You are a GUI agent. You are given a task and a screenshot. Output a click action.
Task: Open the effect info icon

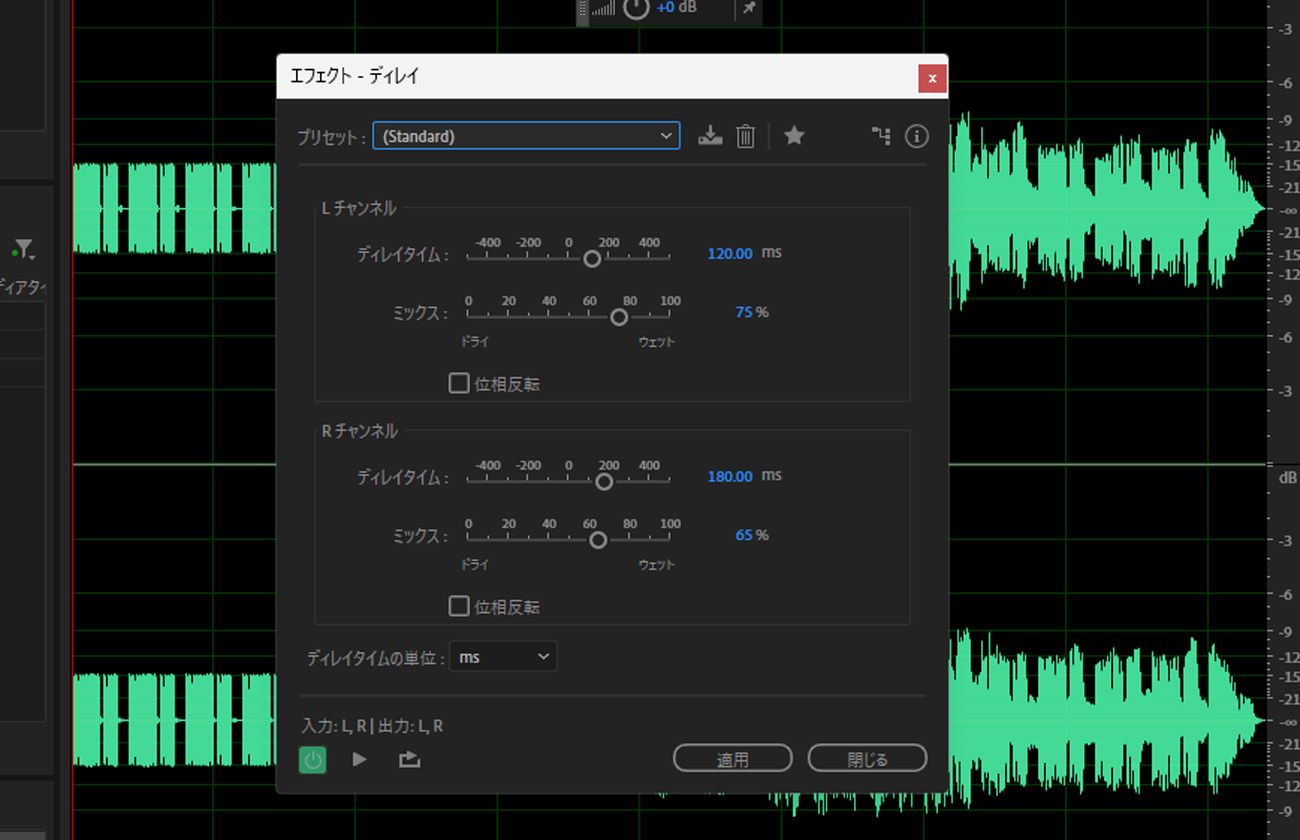click(x=917, y=136)
